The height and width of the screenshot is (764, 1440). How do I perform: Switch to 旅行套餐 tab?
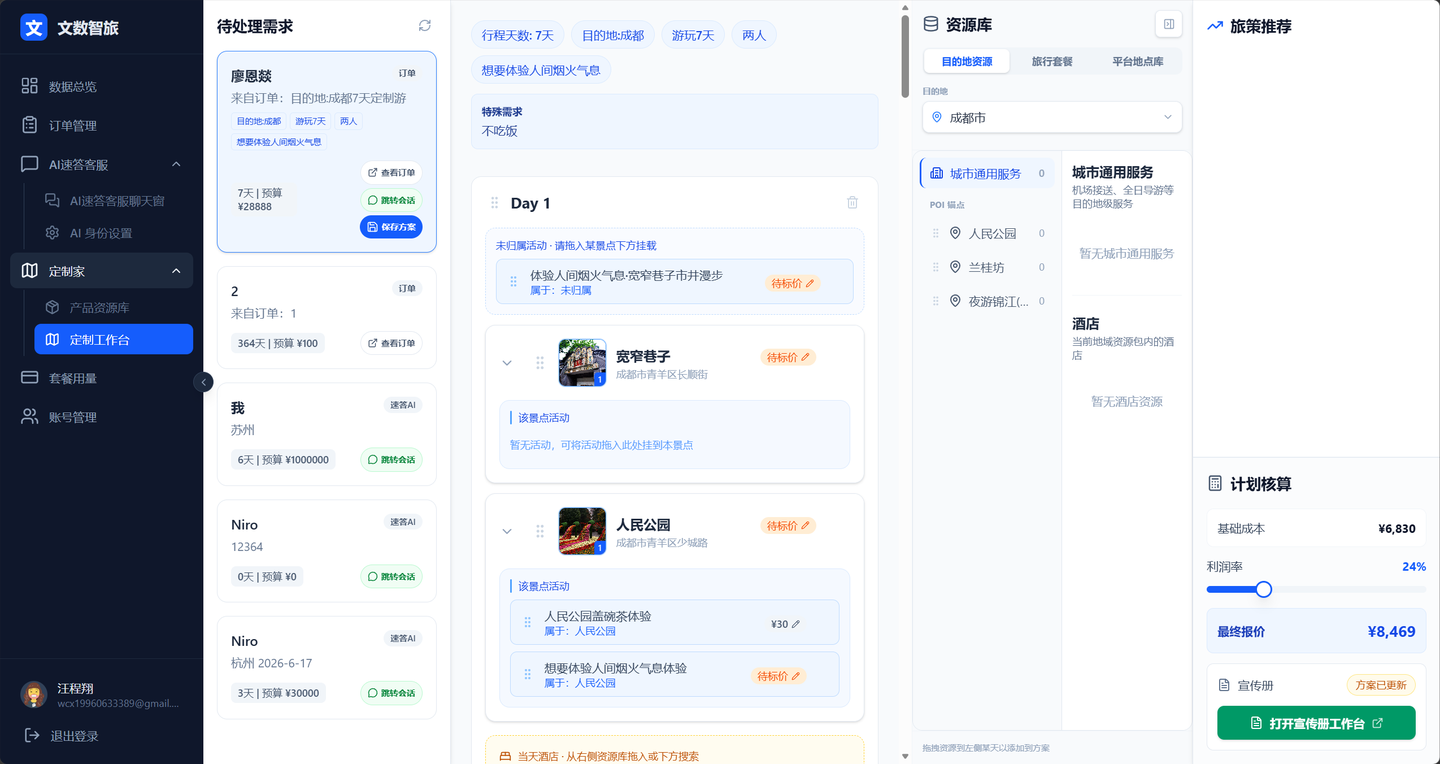click(1052, 61)
